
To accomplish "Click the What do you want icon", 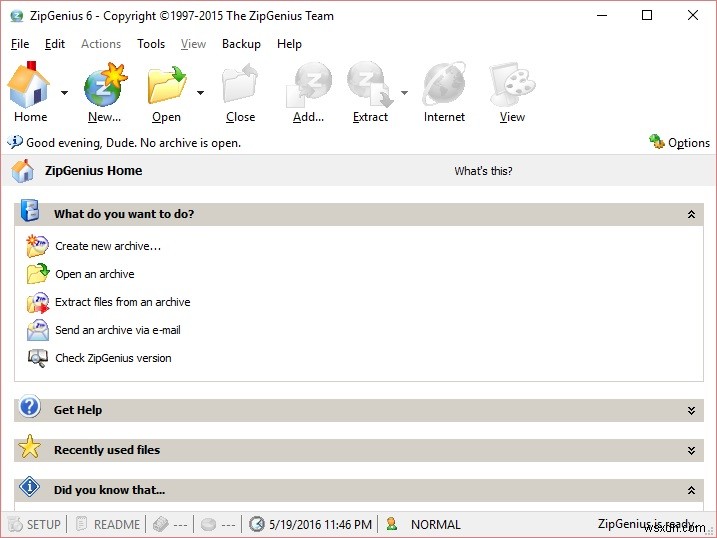I will point(30,210).
